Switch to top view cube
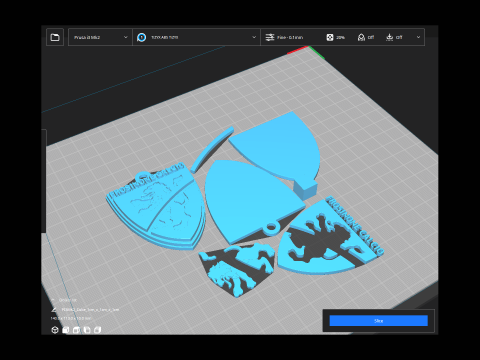This screenshot has height=360, width=480. 76,330
